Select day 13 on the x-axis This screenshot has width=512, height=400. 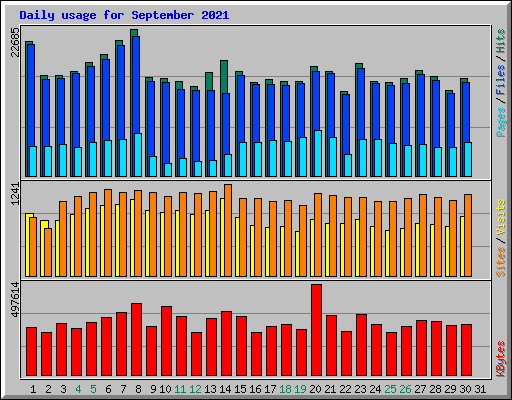pos(210,389)
